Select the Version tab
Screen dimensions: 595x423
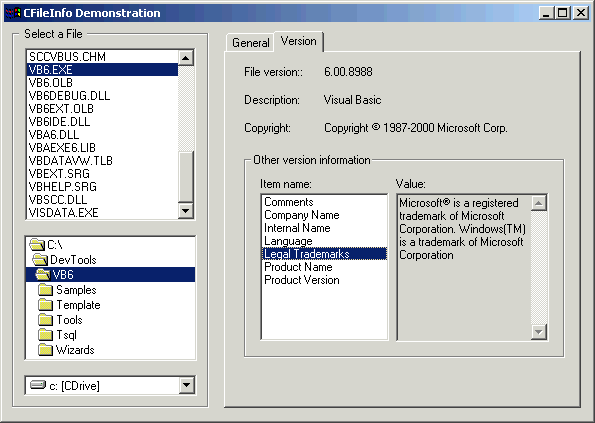pos(299,41)
